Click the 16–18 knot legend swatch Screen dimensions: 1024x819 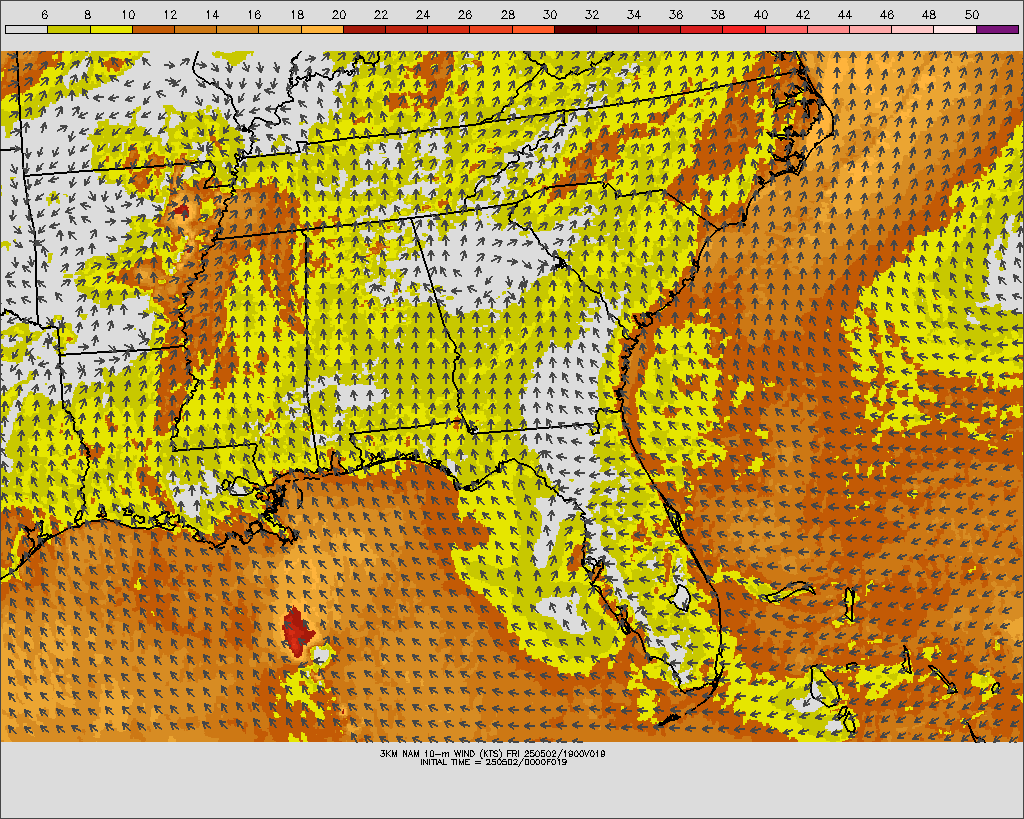point(280,29)
